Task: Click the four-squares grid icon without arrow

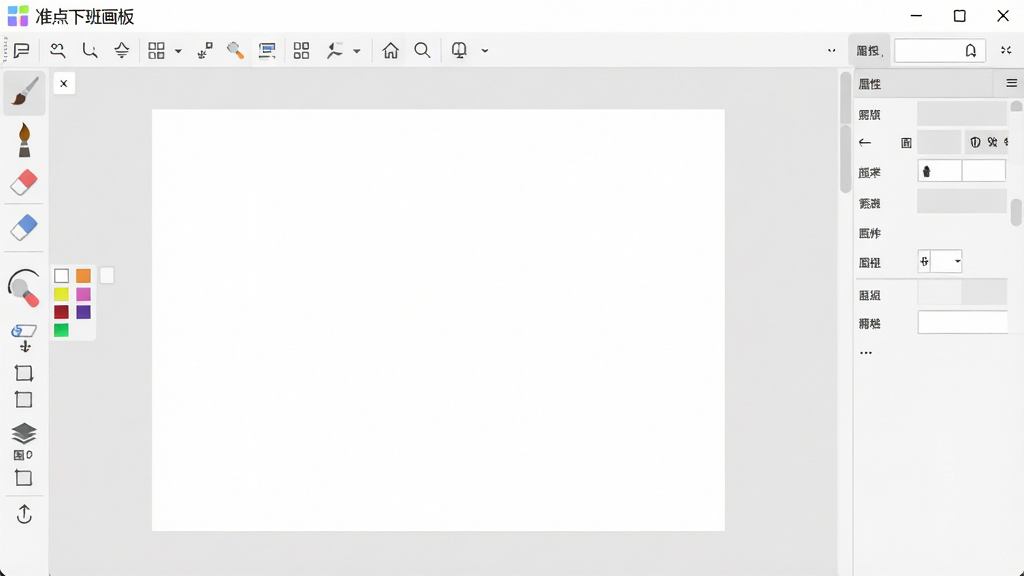Action: coord(301,50)
